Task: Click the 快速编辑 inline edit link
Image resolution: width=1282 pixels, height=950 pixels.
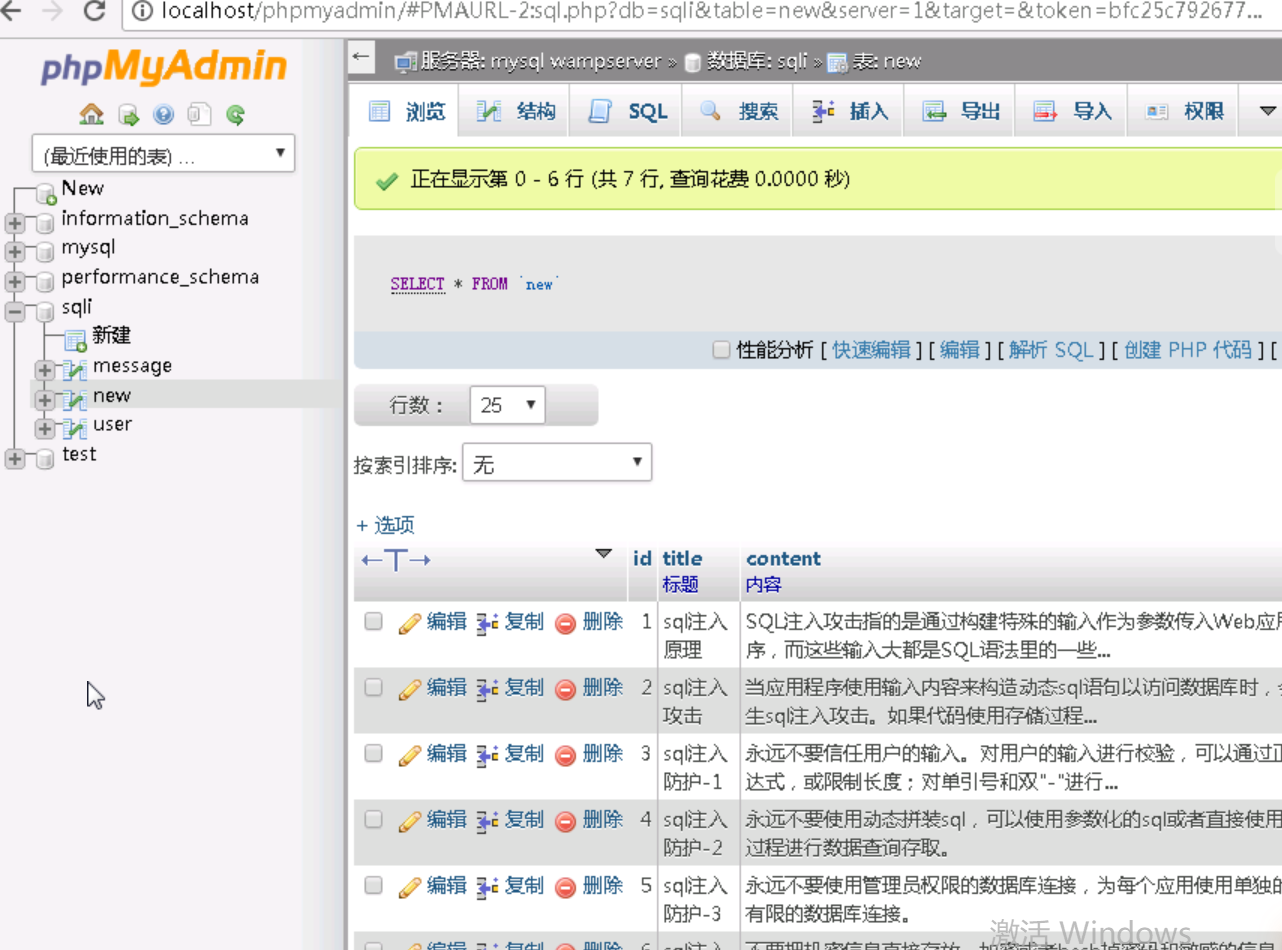Action: [871, 350]
